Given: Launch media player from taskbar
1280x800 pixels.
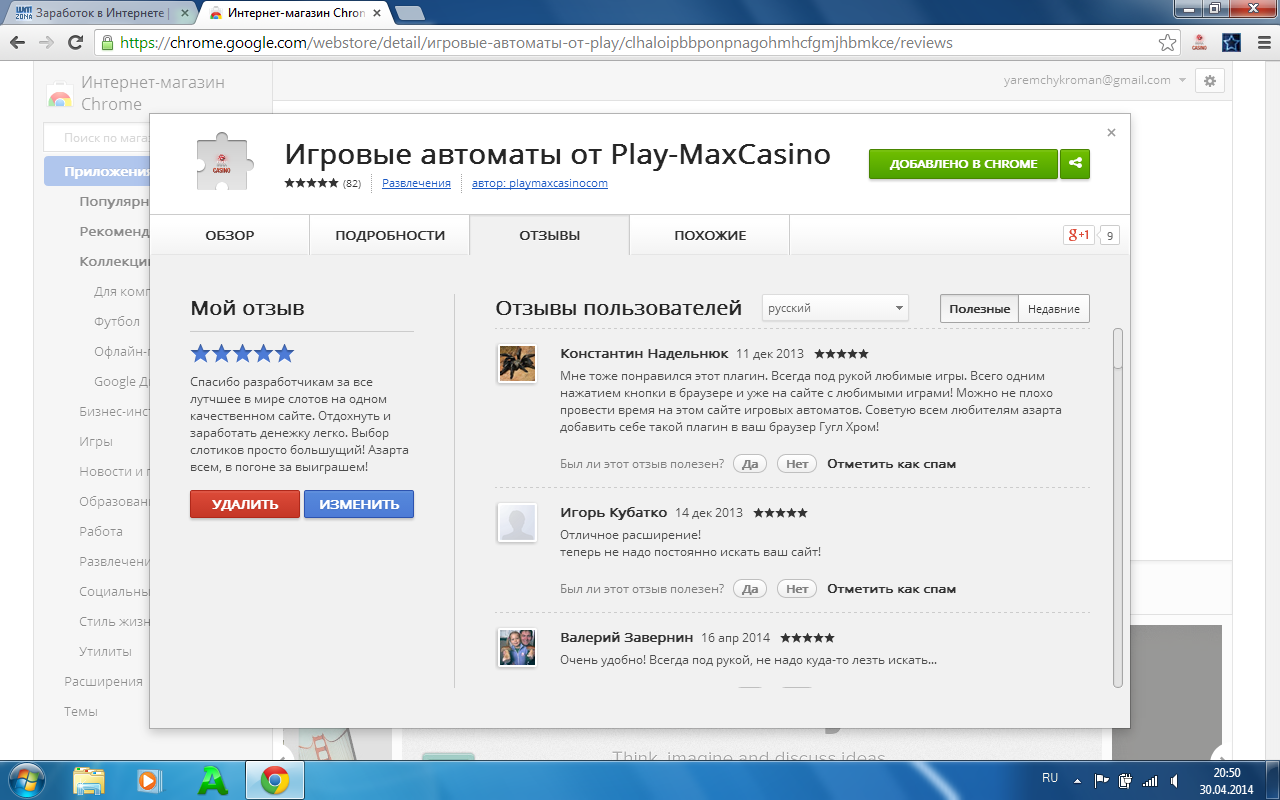Looking at the screenshot, I should click(149, 780).
